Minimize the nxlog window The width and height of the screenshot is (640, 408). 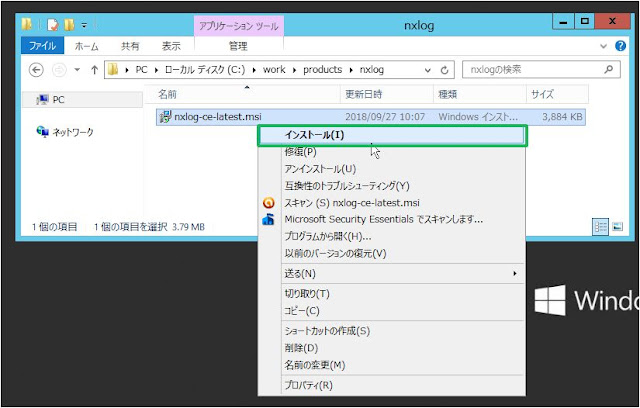coord(563,22)
